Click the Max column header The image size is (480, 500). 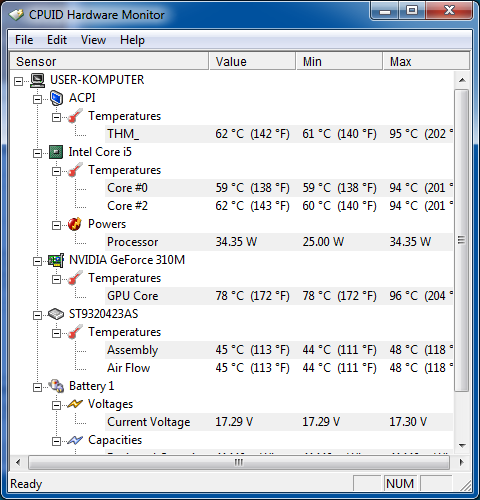pyautogui.click(x=426, y=61)
